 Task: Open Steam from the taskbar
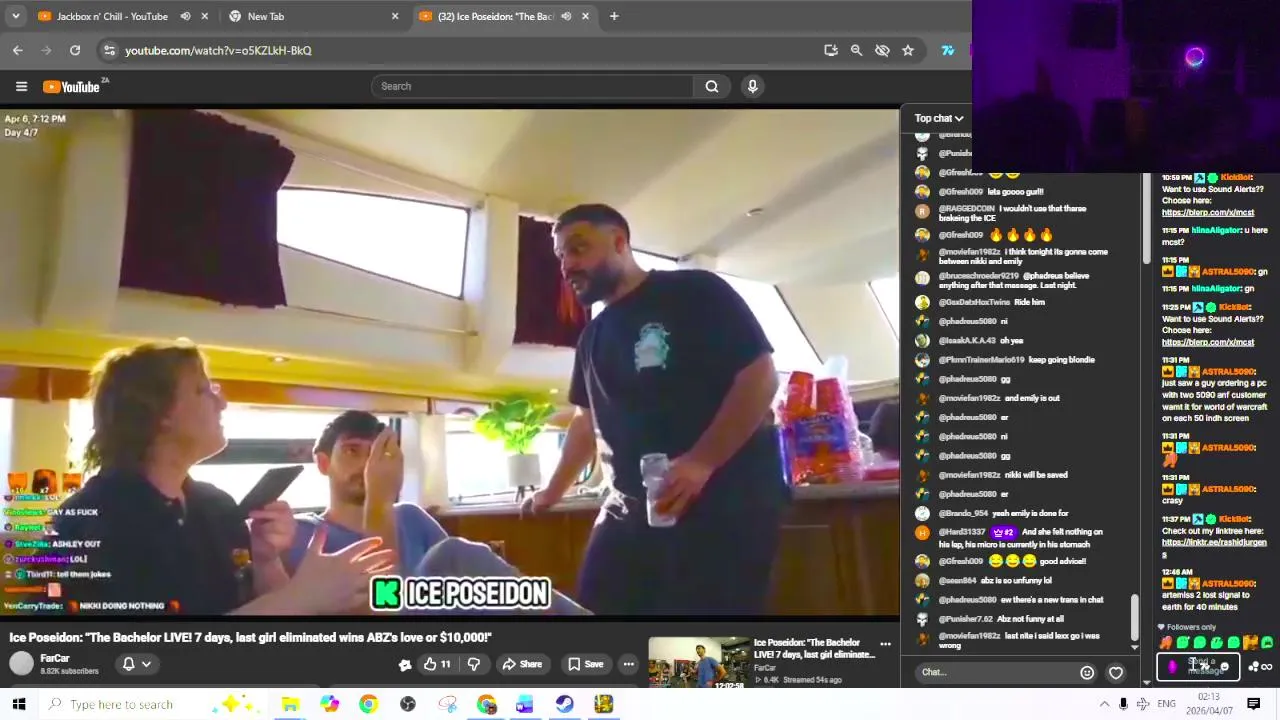[x=564, y=704]
